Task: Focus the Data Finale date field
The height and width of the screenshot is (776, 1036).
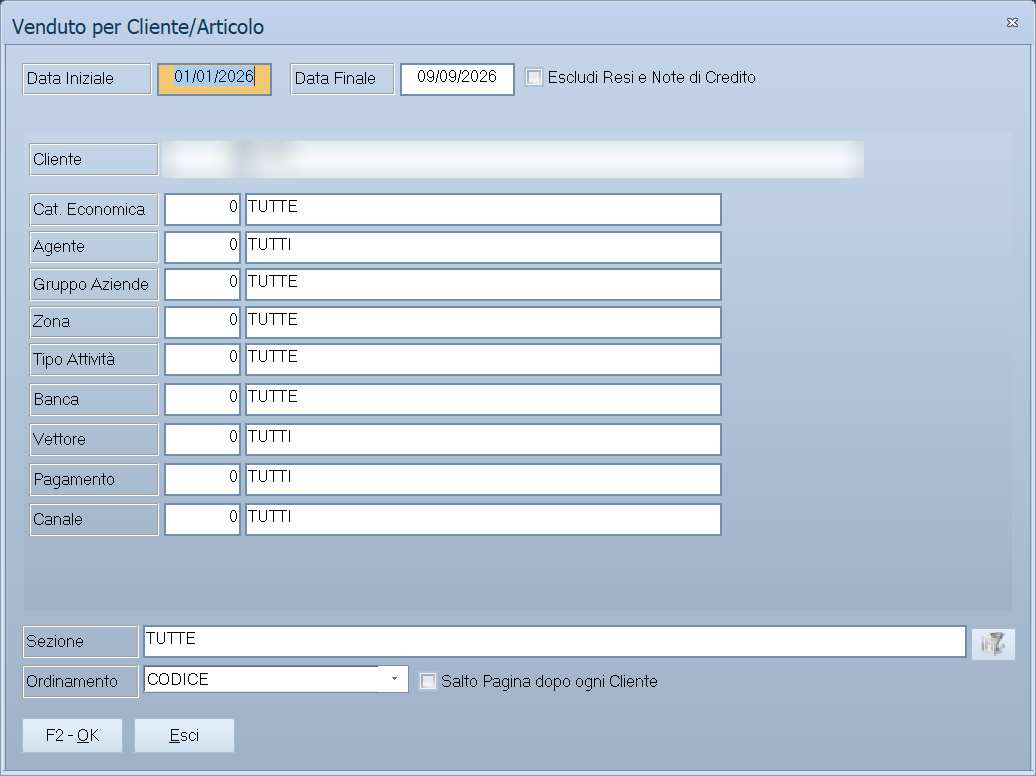Action: pos(457,79)
